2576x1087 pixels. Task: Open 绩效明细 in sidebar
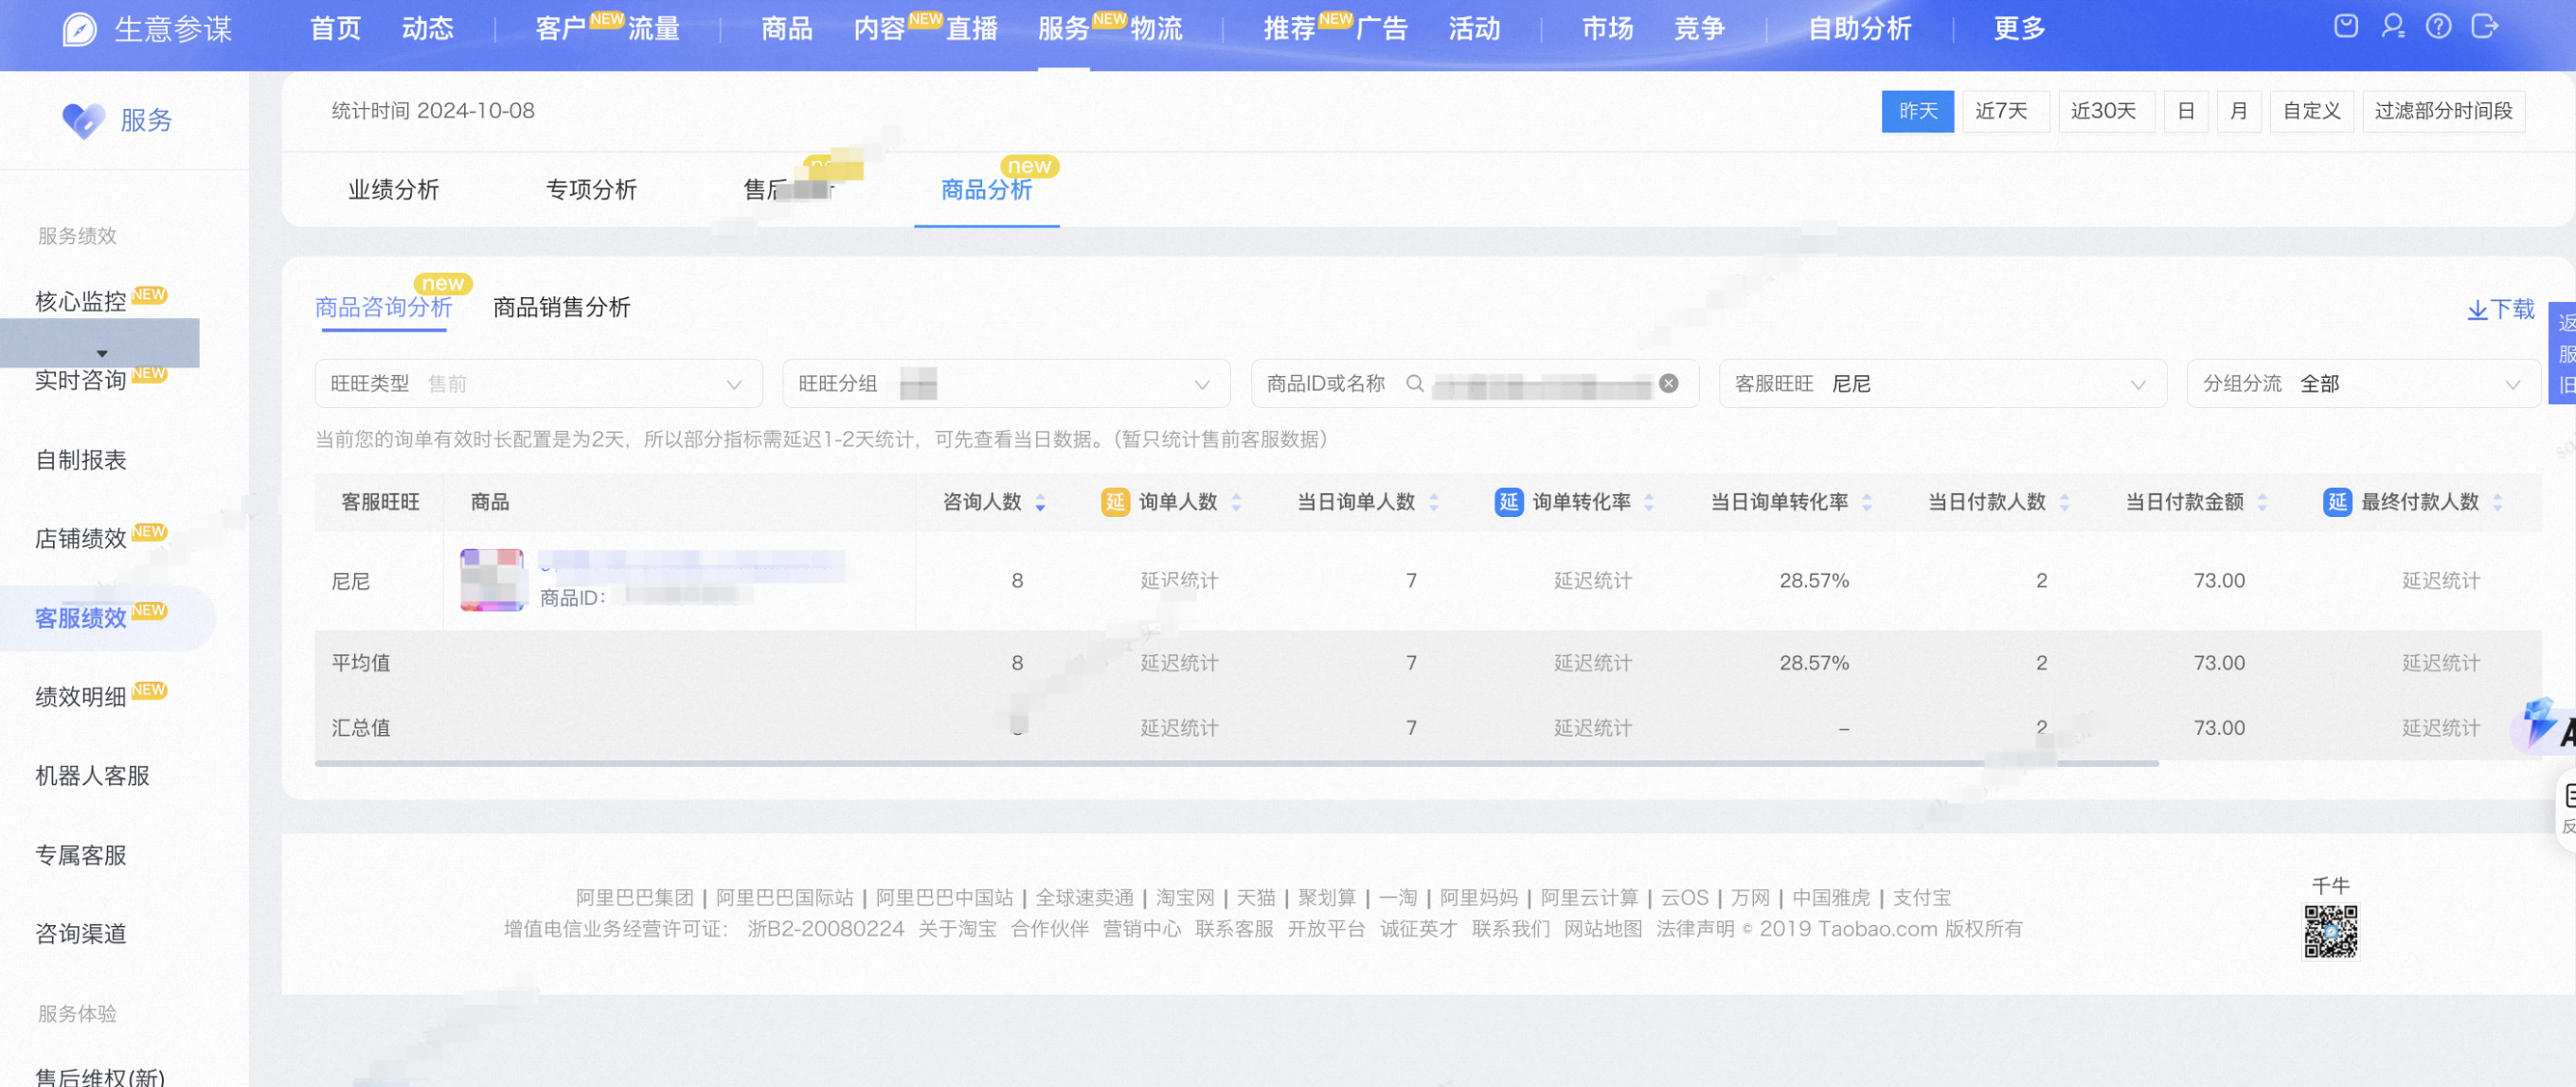pos(81,697)
